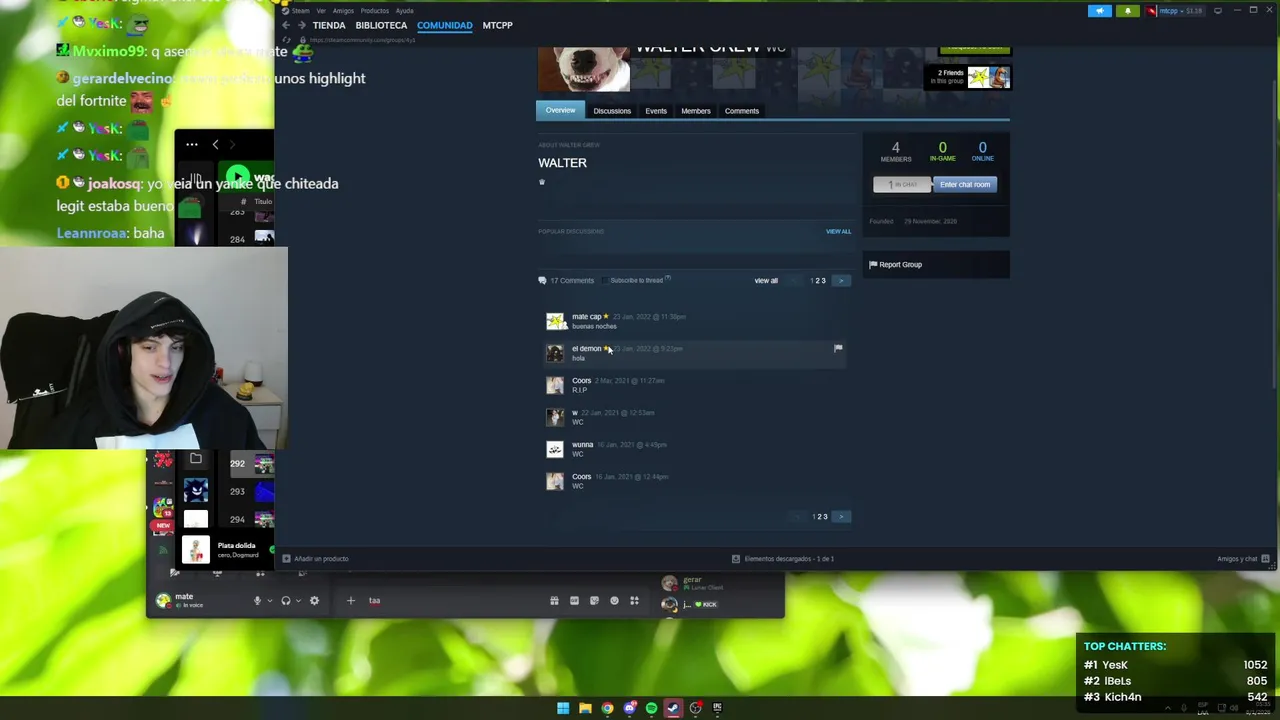The height and width of the screenshot is (720, 1280).
Task: Open the BIBLIOTECA section in Steam
Action: pyautogui.click(x=381, y=25)
